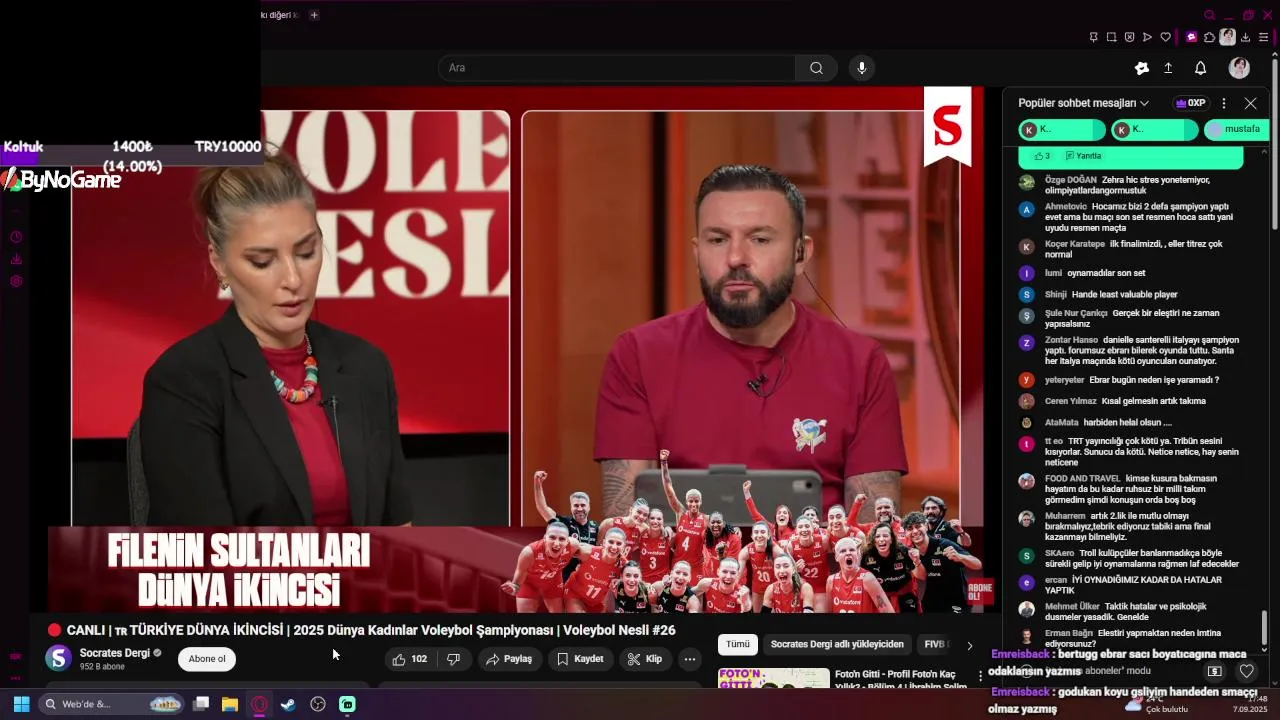Open the browser sidebar history clock icon

(16, 237)
